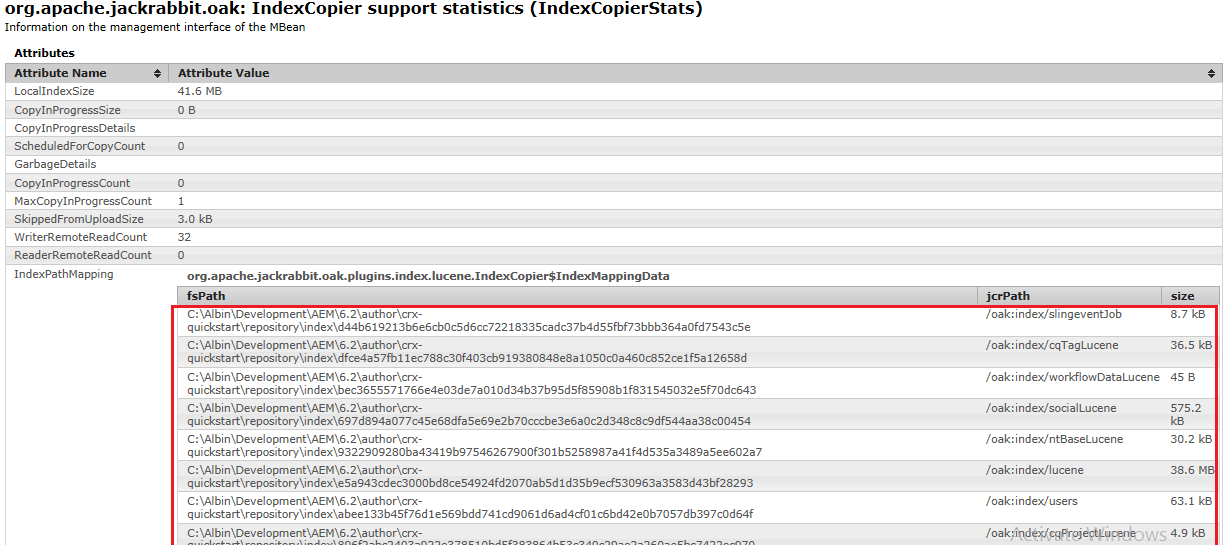Select the fsPath ending in d44b619213b6e6cb…d7543c5e
Screen dimensions: 1225x545
pos(469,321)
